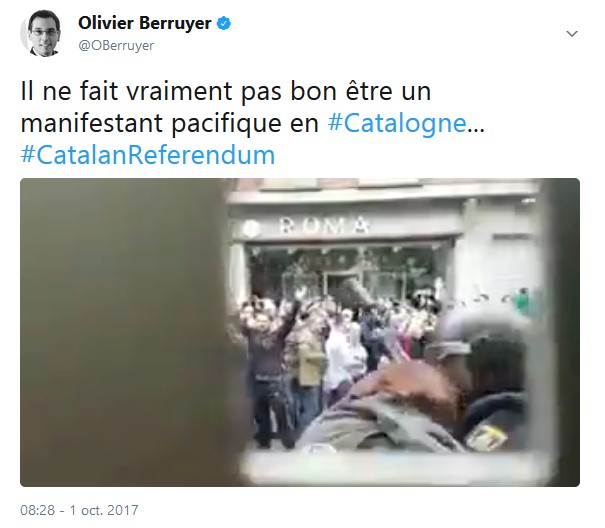The width and height of the screenshot is (605, 528).
Task: Open Olivier Berruyer's profile picture
Action: (x=41, y=33)
